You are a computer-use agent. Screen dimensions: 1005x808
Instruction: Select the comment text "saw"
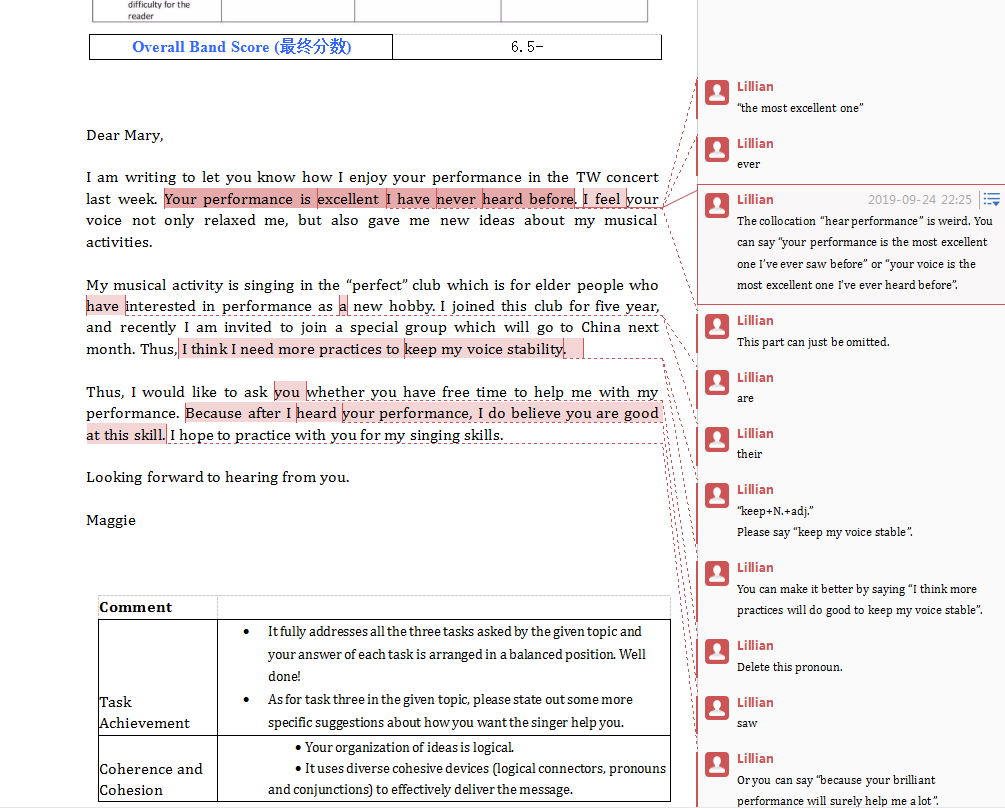(x=747, y=723)
